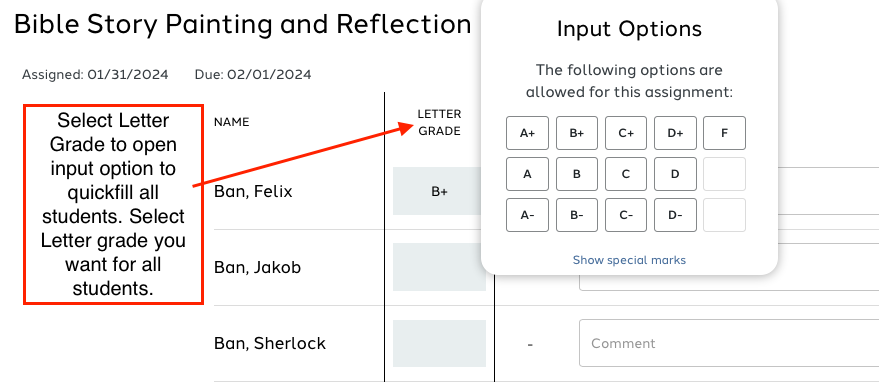Choose the B+ grade button
The image size is (879, 389).
[x=577, y=133]
